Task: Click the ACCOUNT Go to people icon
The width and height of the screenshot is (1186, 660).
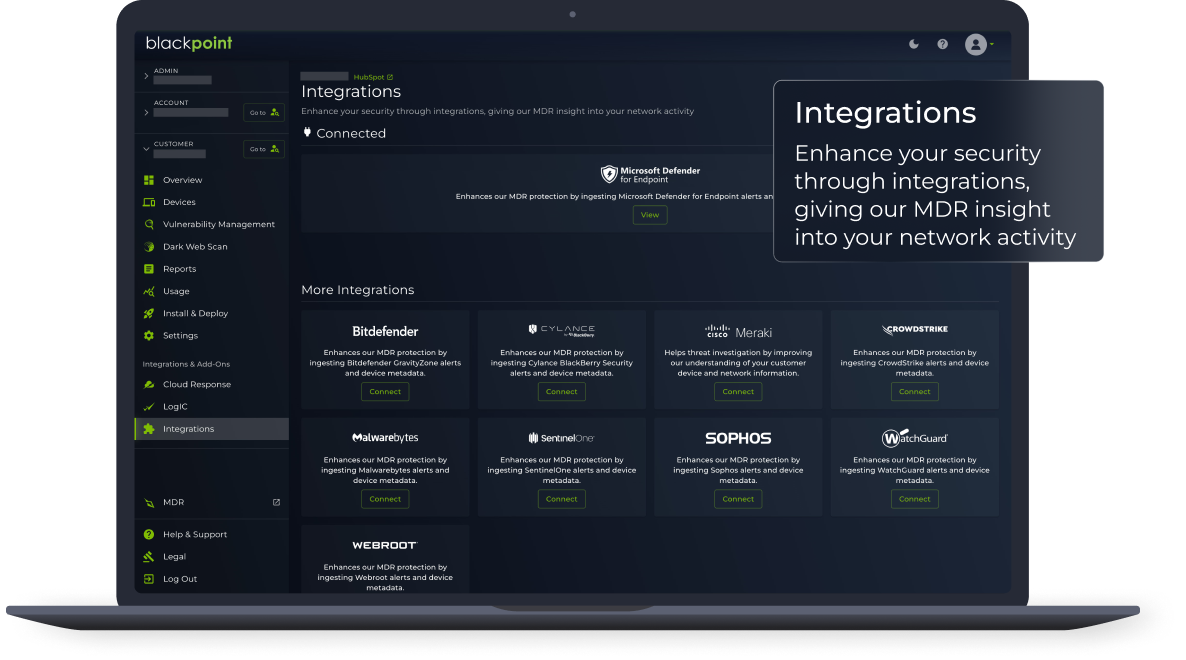Action: coord(275,113)
